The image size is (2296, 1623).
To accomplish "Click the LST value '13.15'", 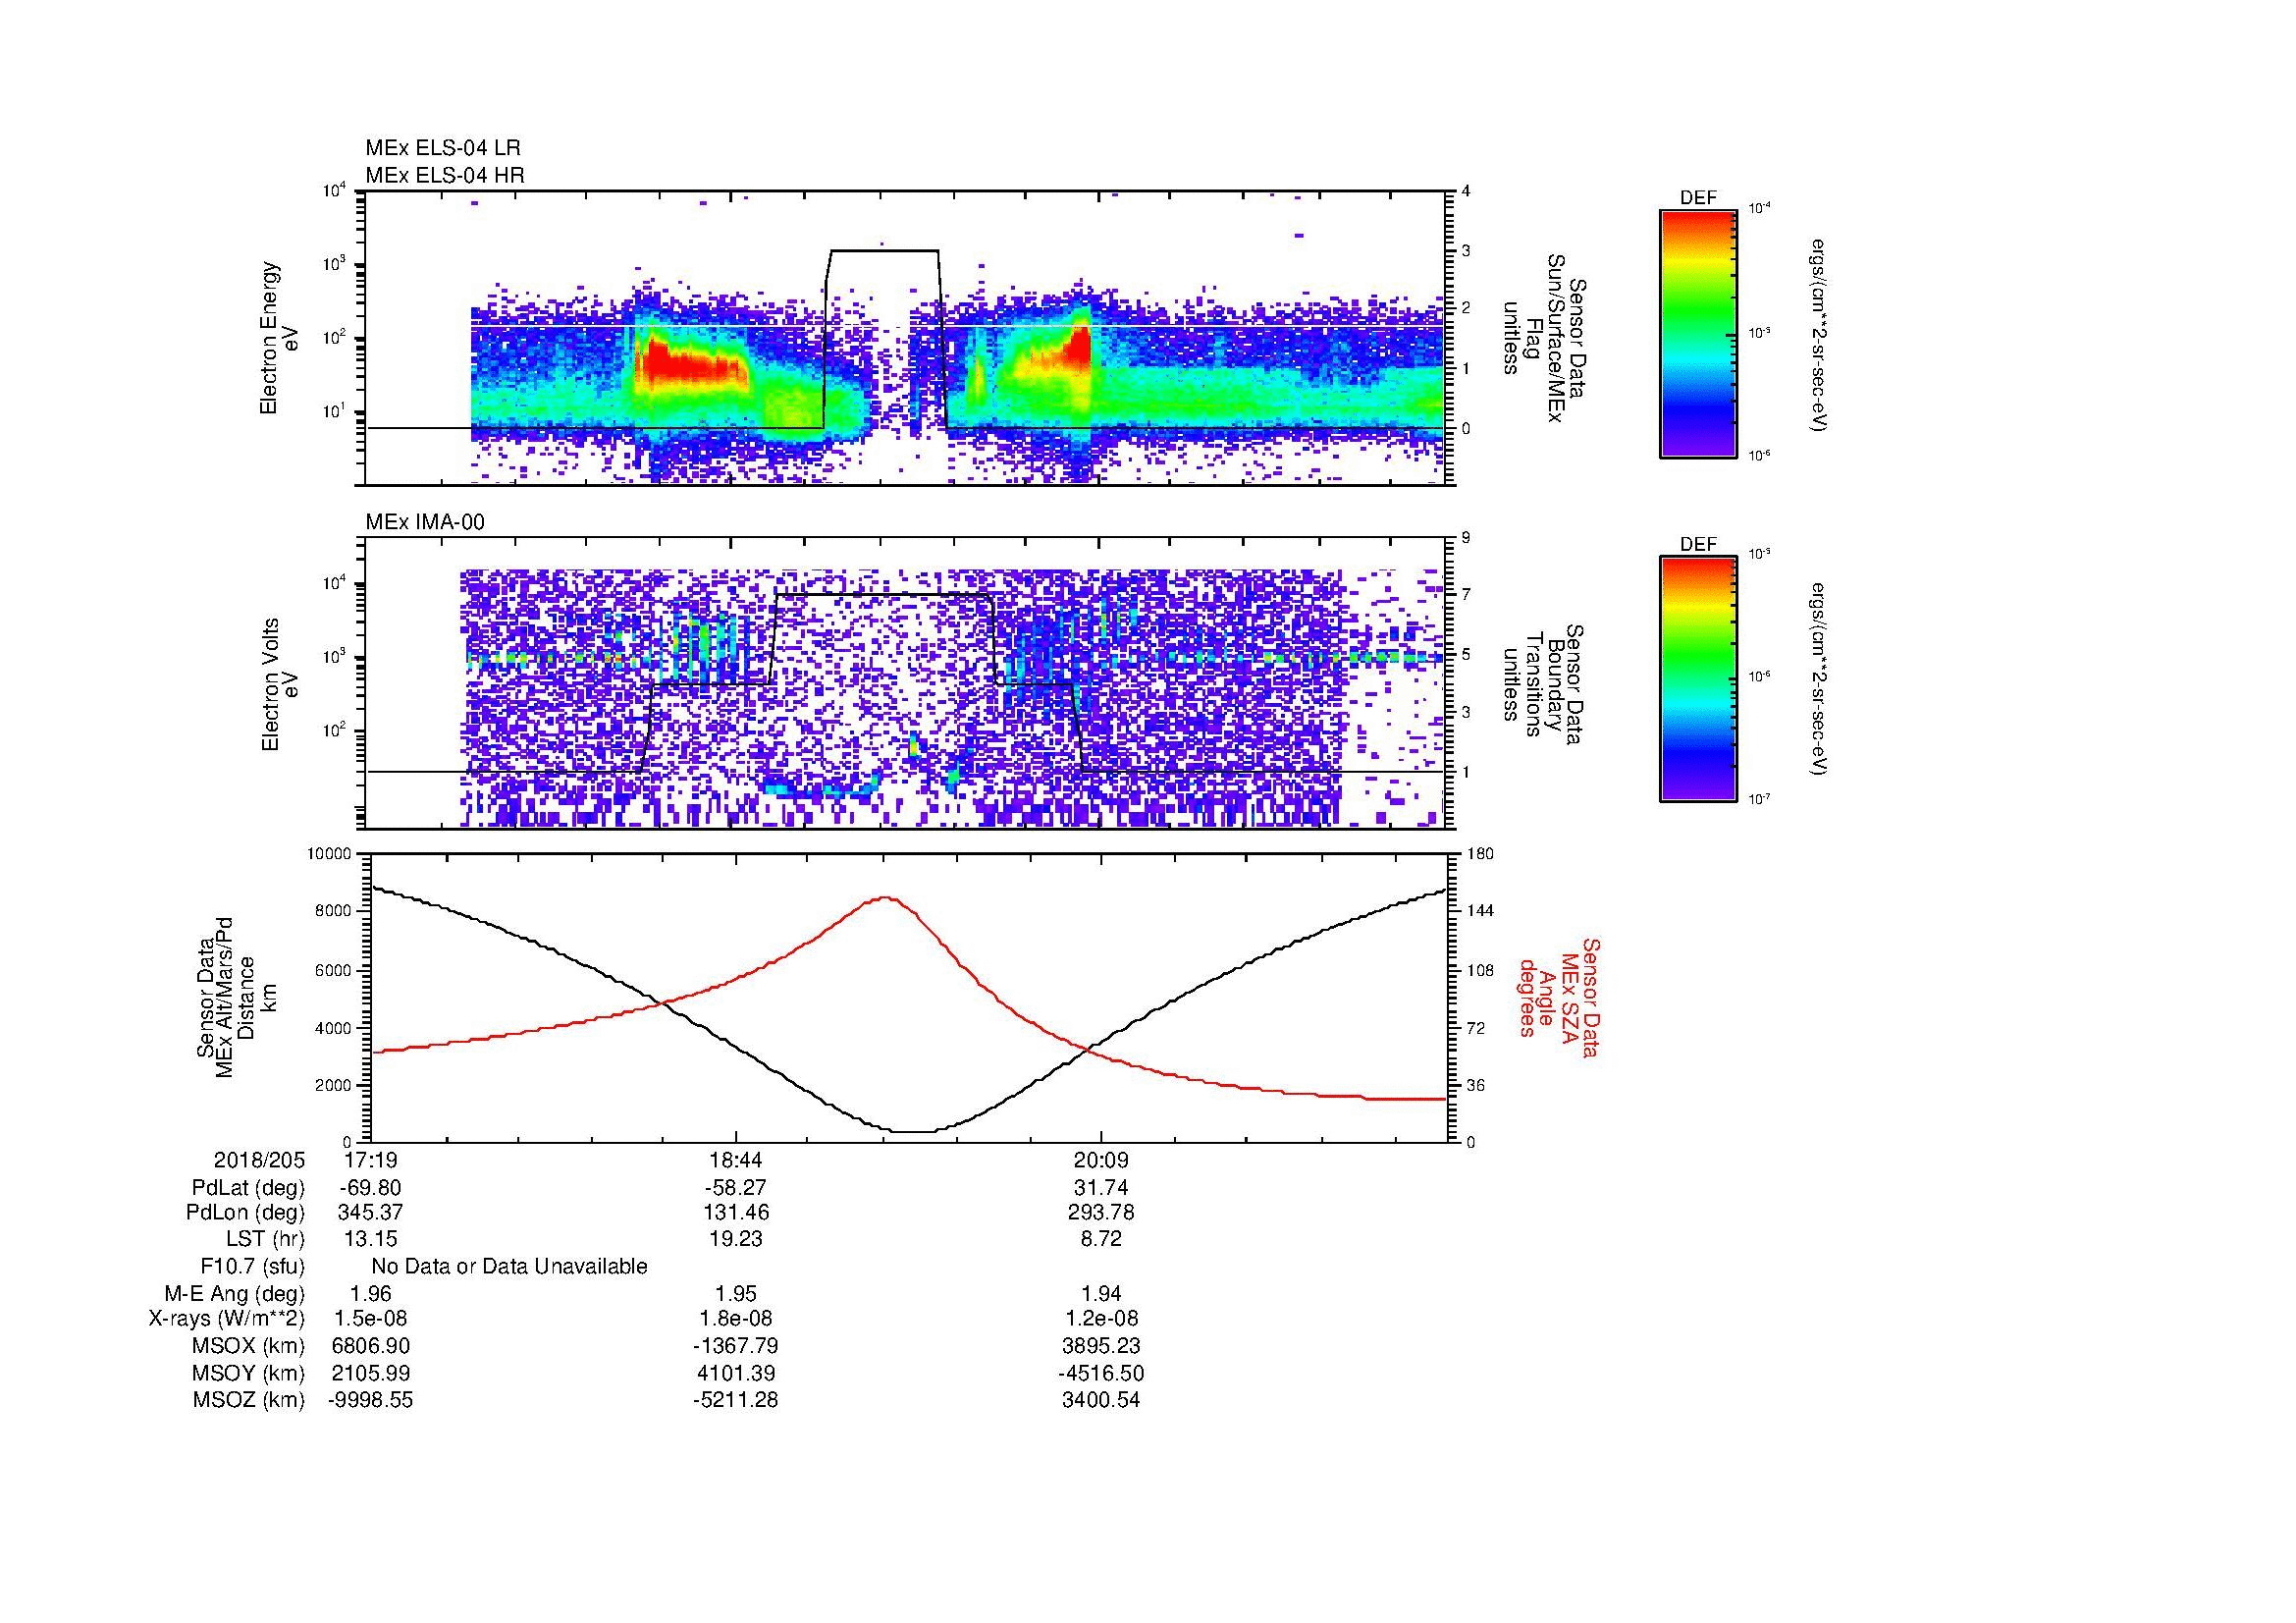I will (x=370, y=1240).
